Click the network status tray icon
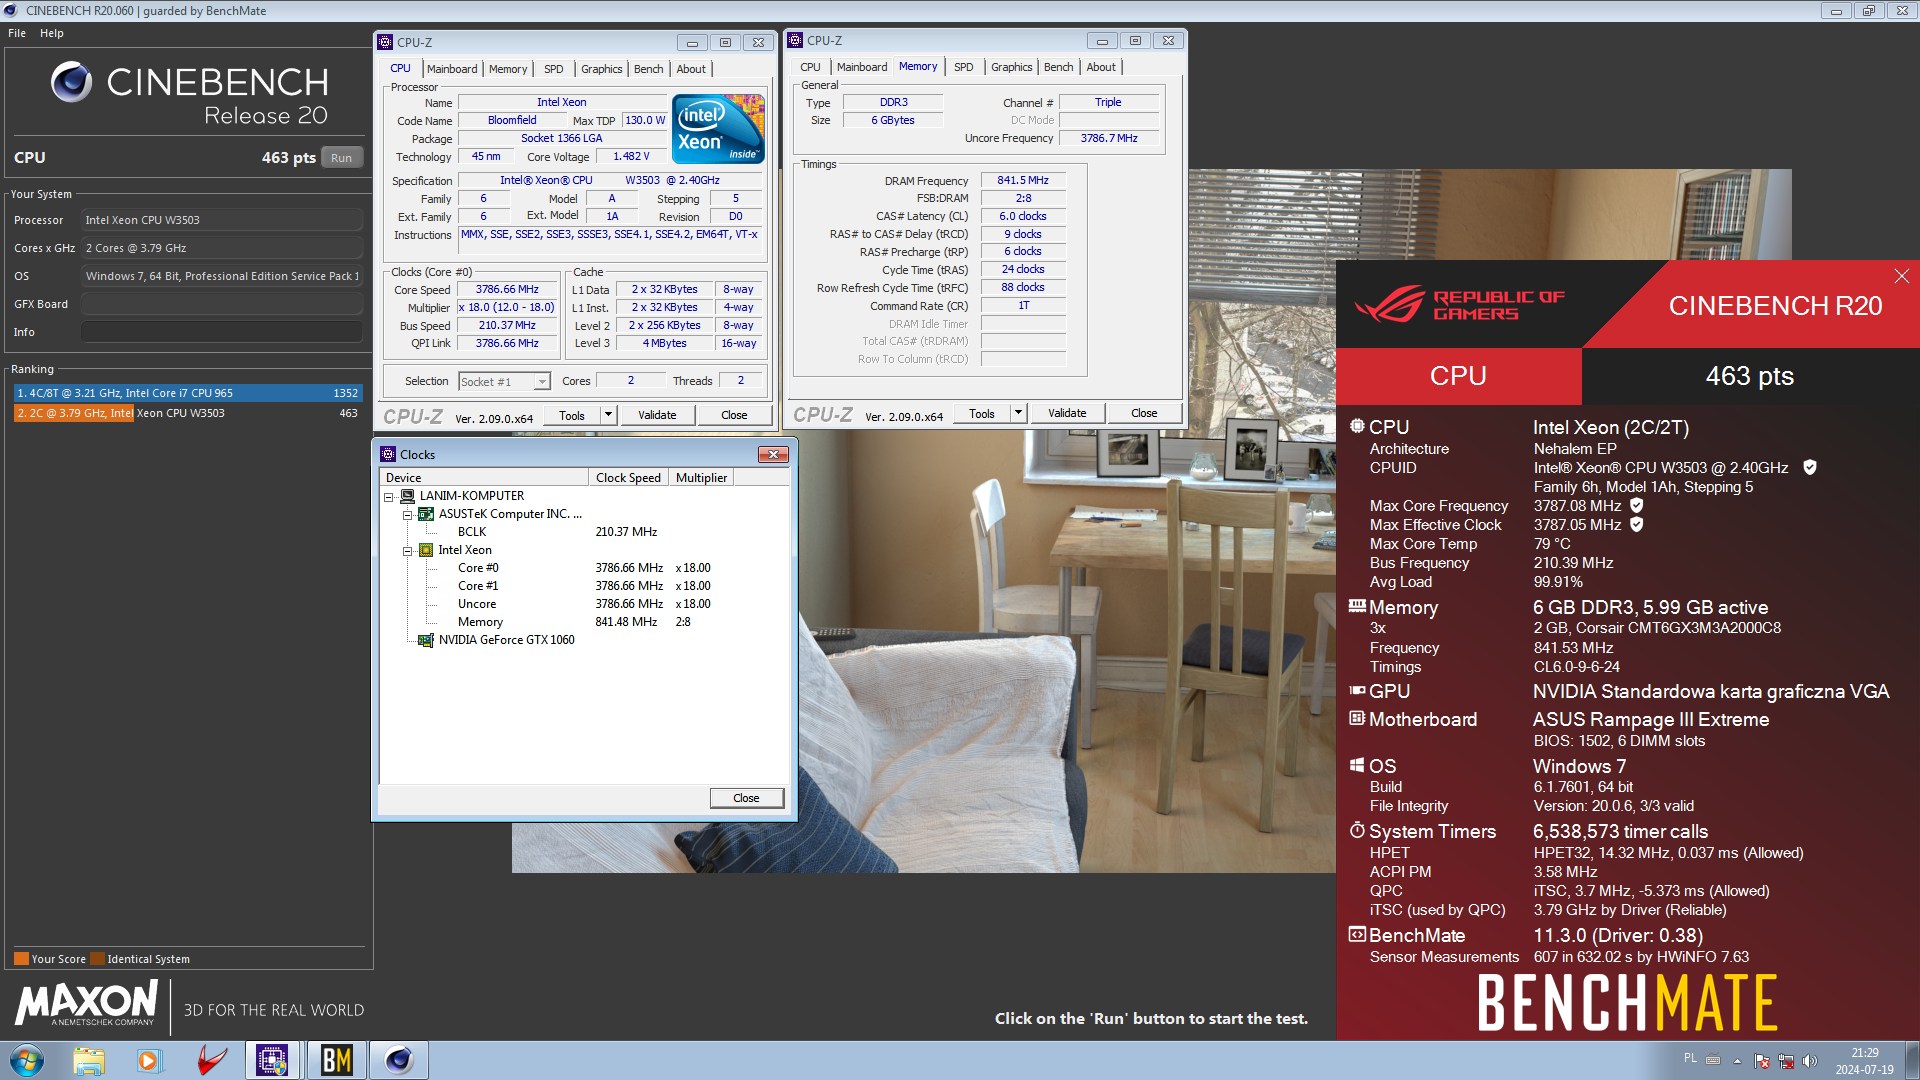 tap(1786, 1060)
